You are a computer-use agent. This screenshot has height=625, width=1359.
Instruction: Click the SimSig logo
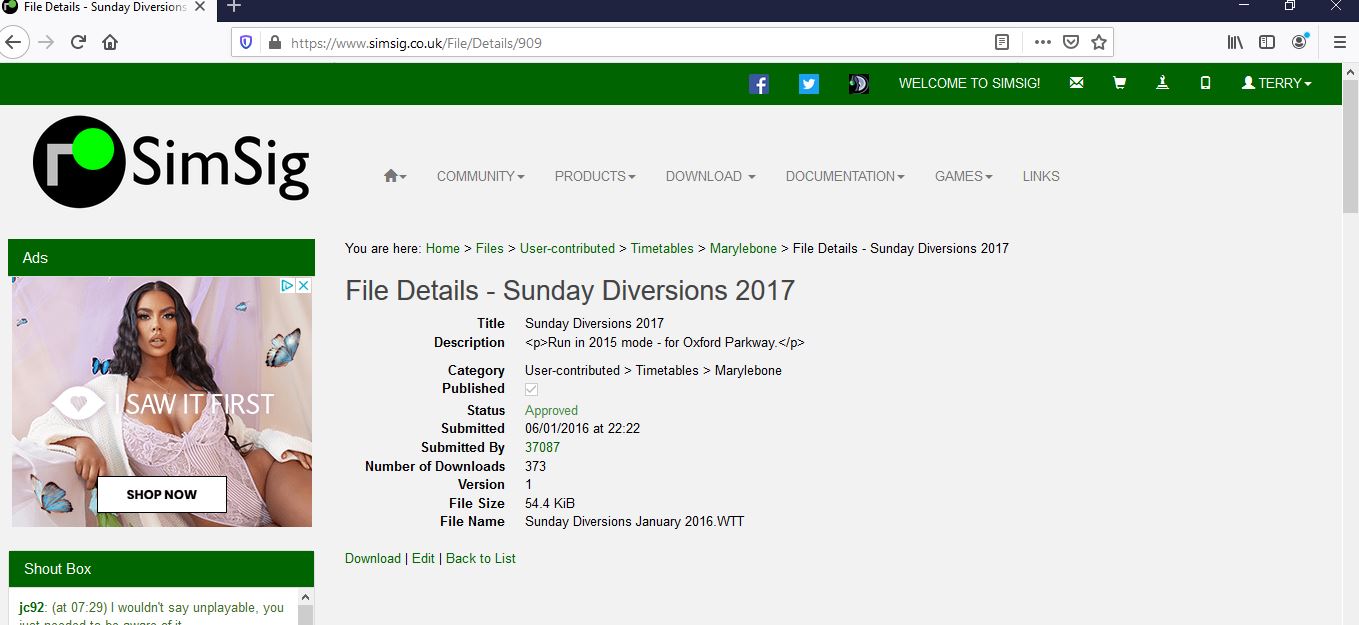(x=171, y=161)
